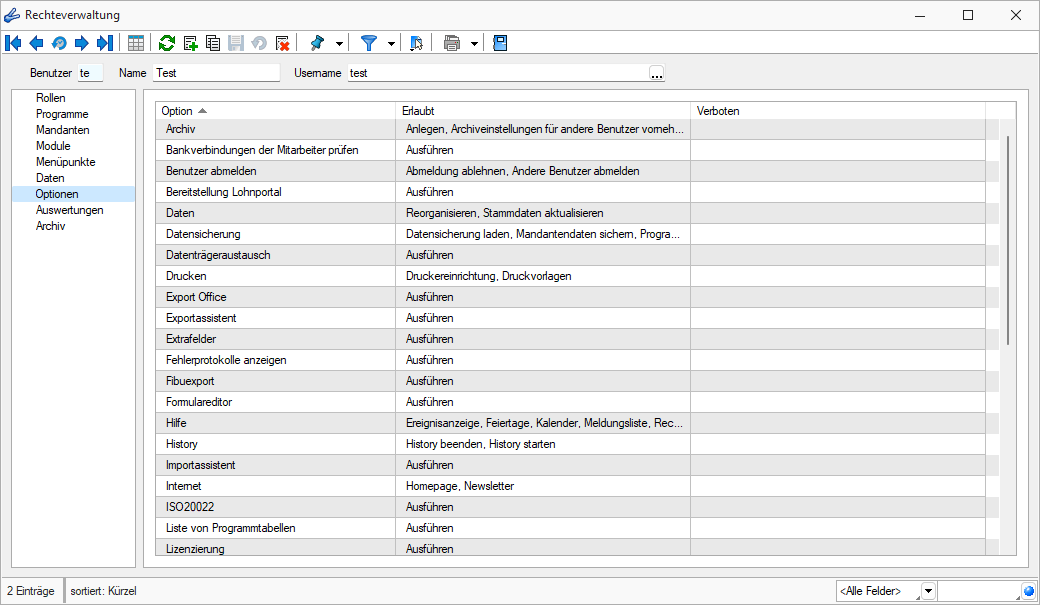Click the Verboten column header
The image size is (1040, 605).
tap(838, 111)
